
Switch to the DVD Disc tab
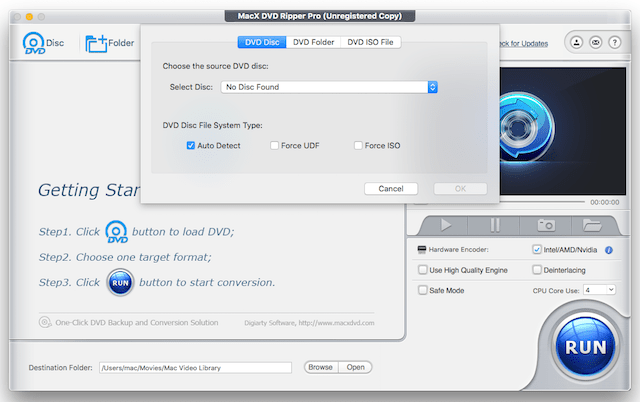(x=262, y=42)
